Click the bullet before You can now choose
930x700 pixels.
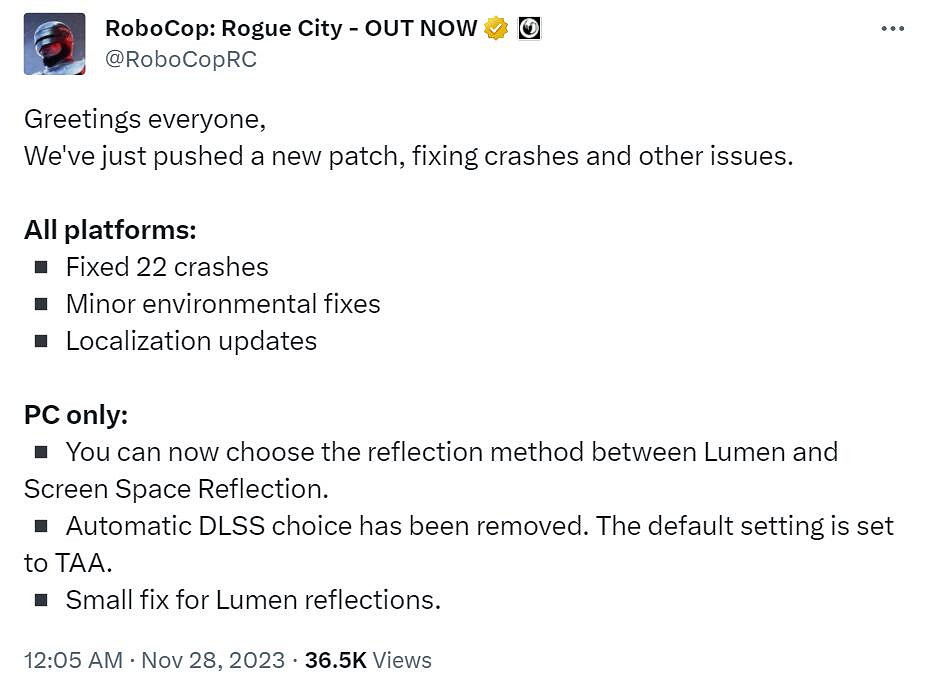(x=41, y=452)
